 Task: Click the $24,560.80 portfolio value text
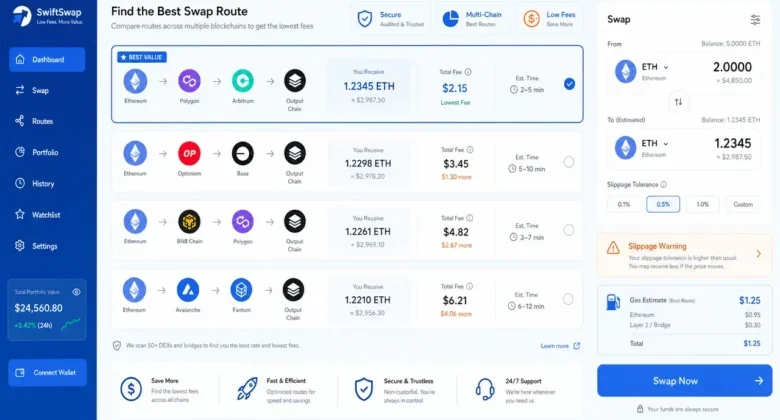click(38, 308)
